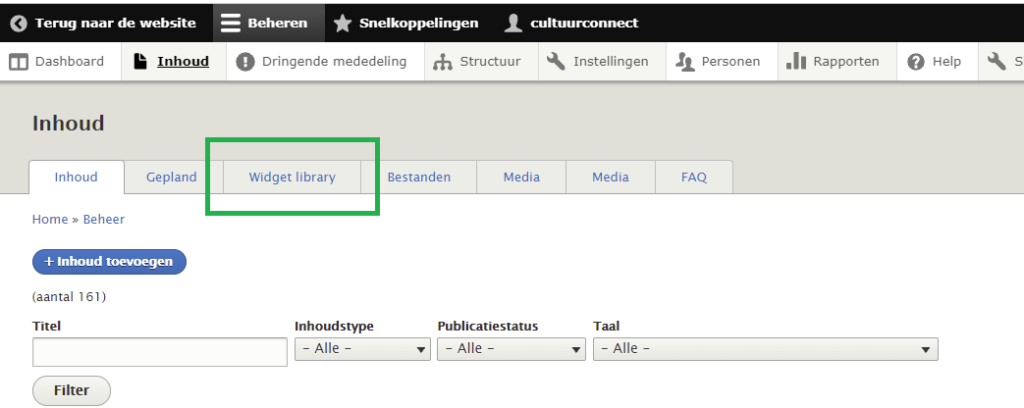Click the Instellingen wrench icon
Screen dimensions: 1024x408
coord(557,62)
